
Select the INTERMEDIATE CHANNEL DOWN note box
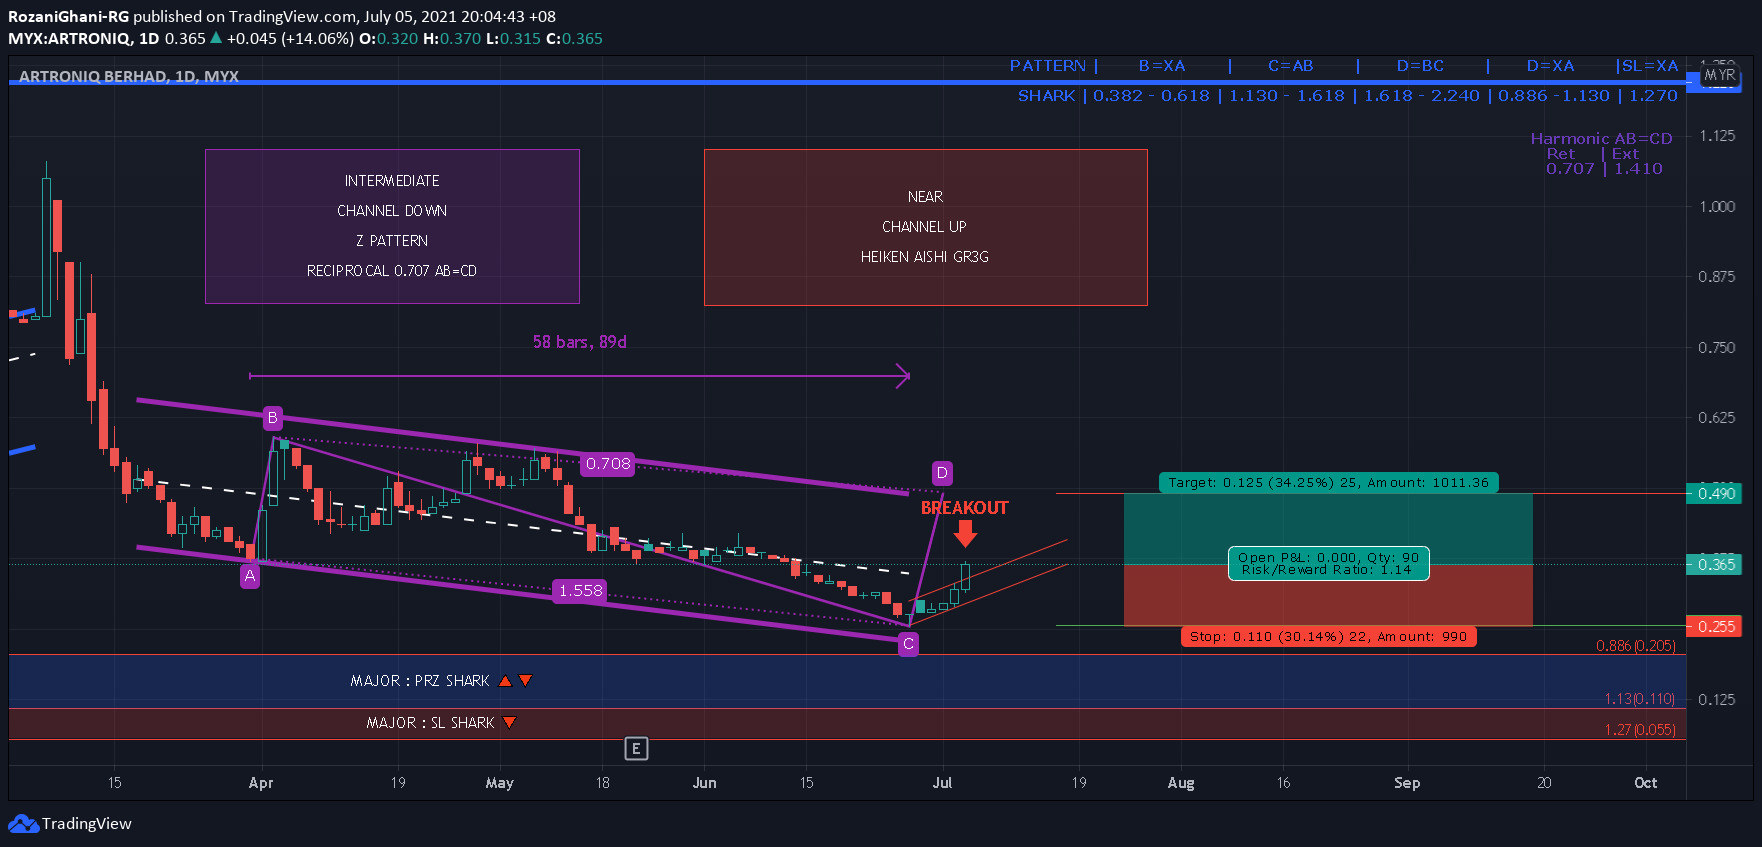pyautogui.click(x=392, y=226)
